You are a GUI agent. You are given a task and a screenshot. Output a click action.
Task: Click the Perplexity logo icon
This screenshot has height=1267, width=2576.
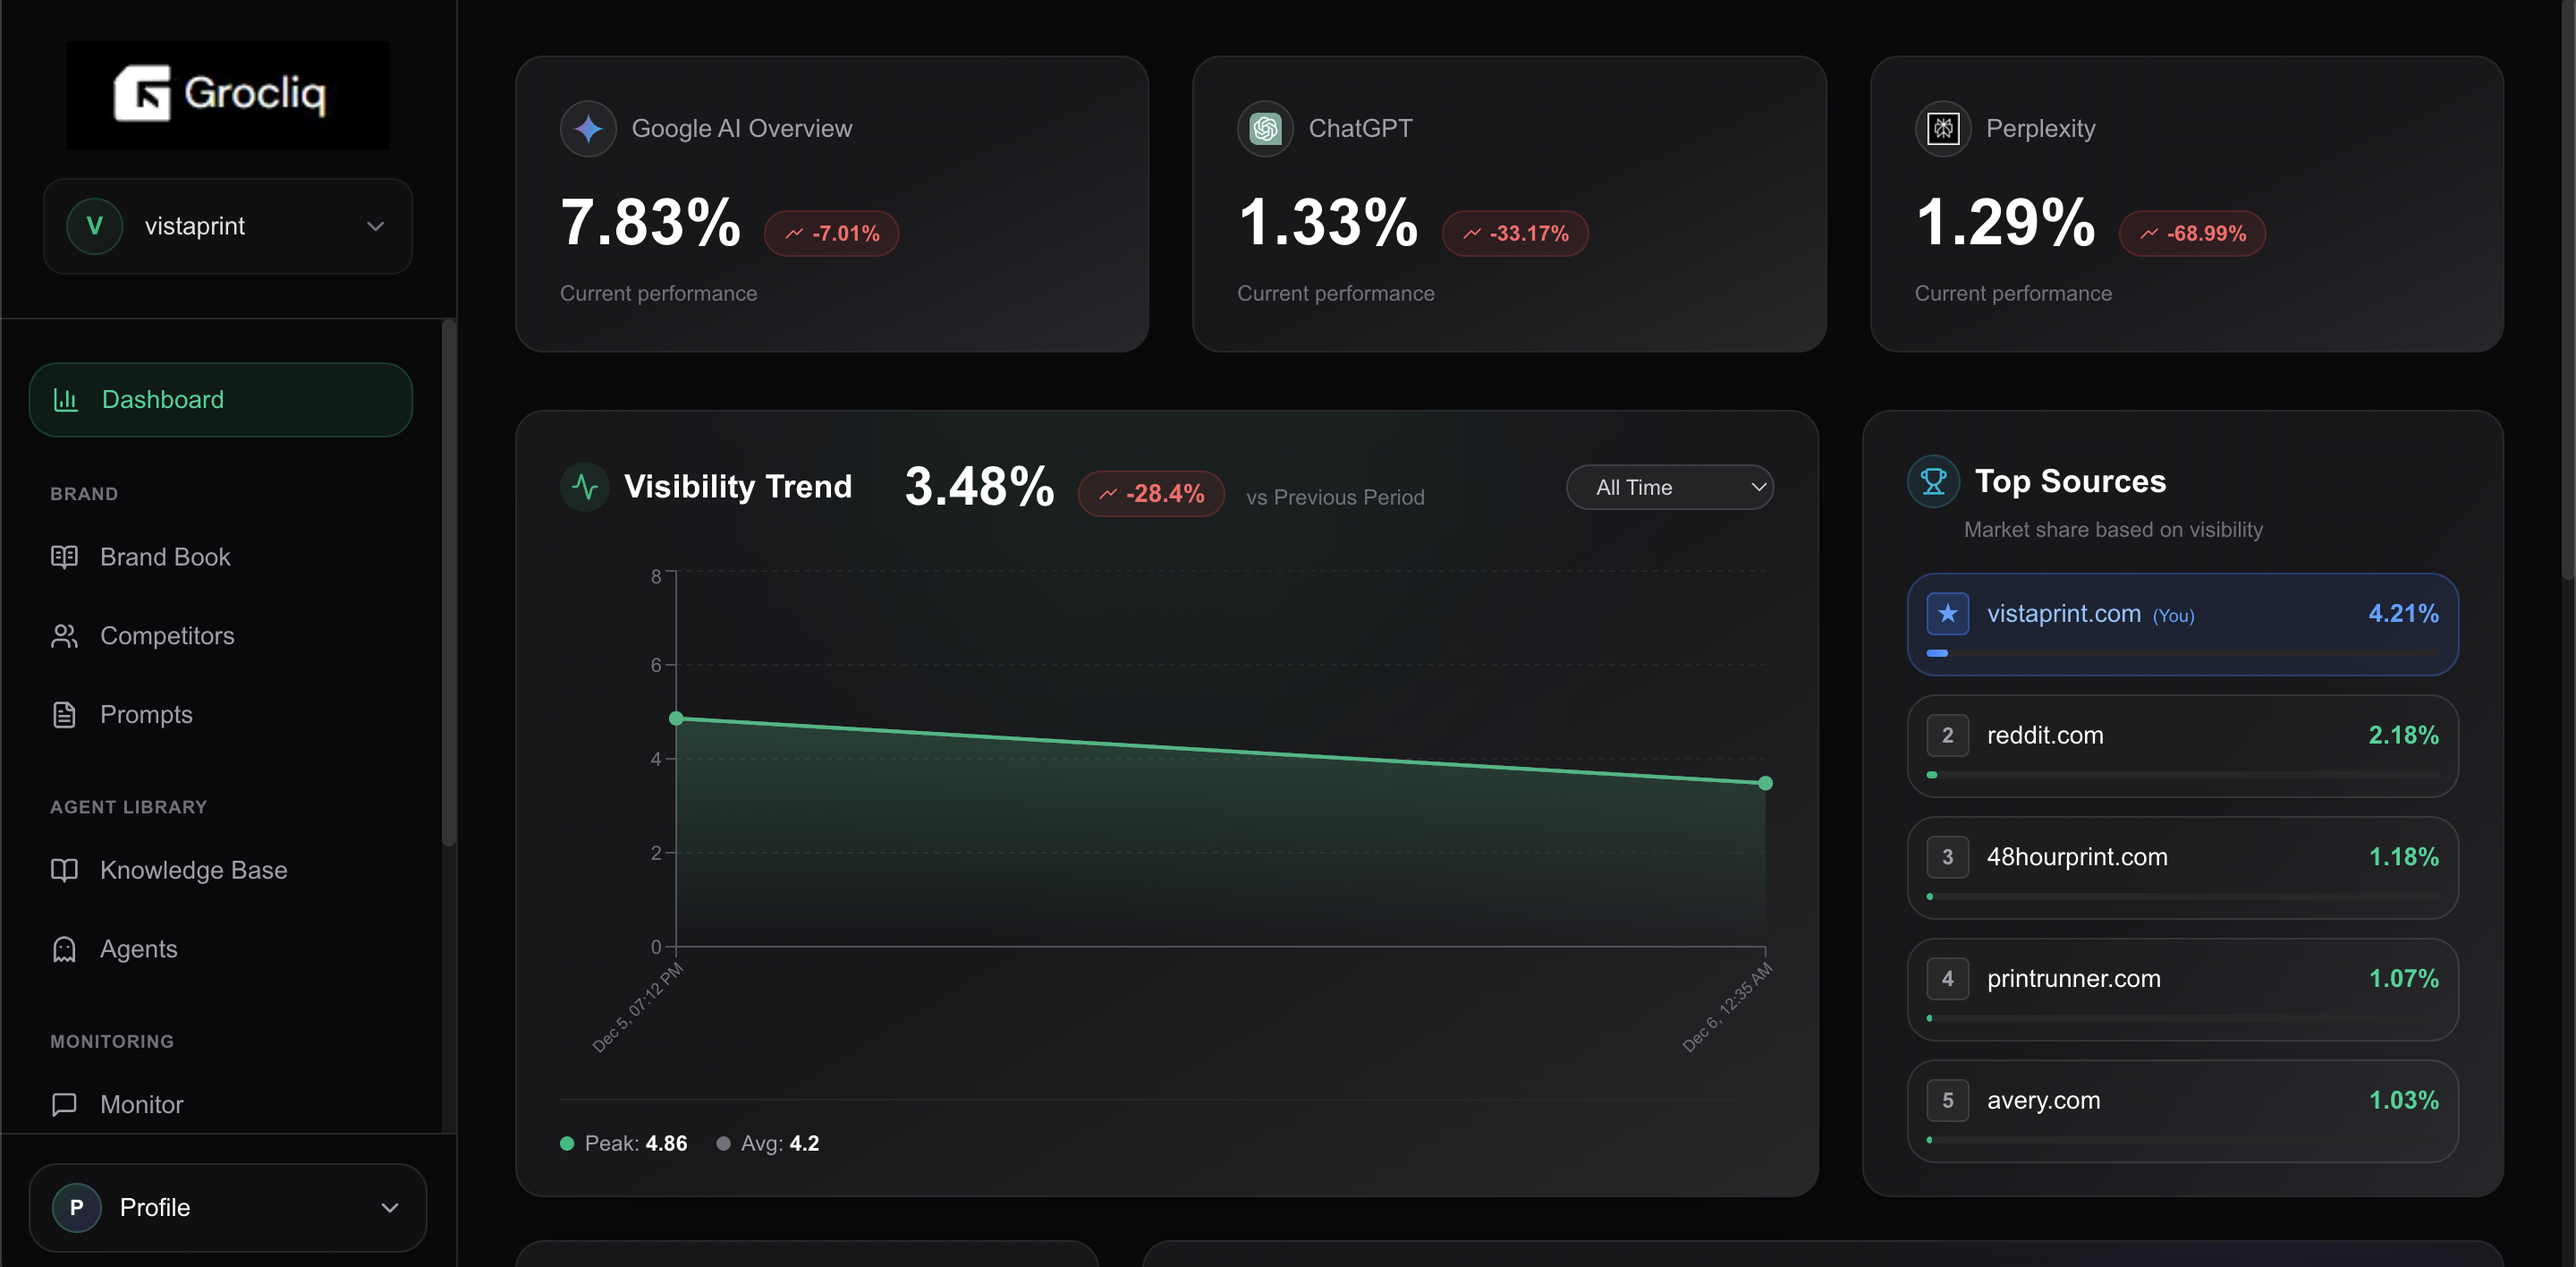[1942, 128]
